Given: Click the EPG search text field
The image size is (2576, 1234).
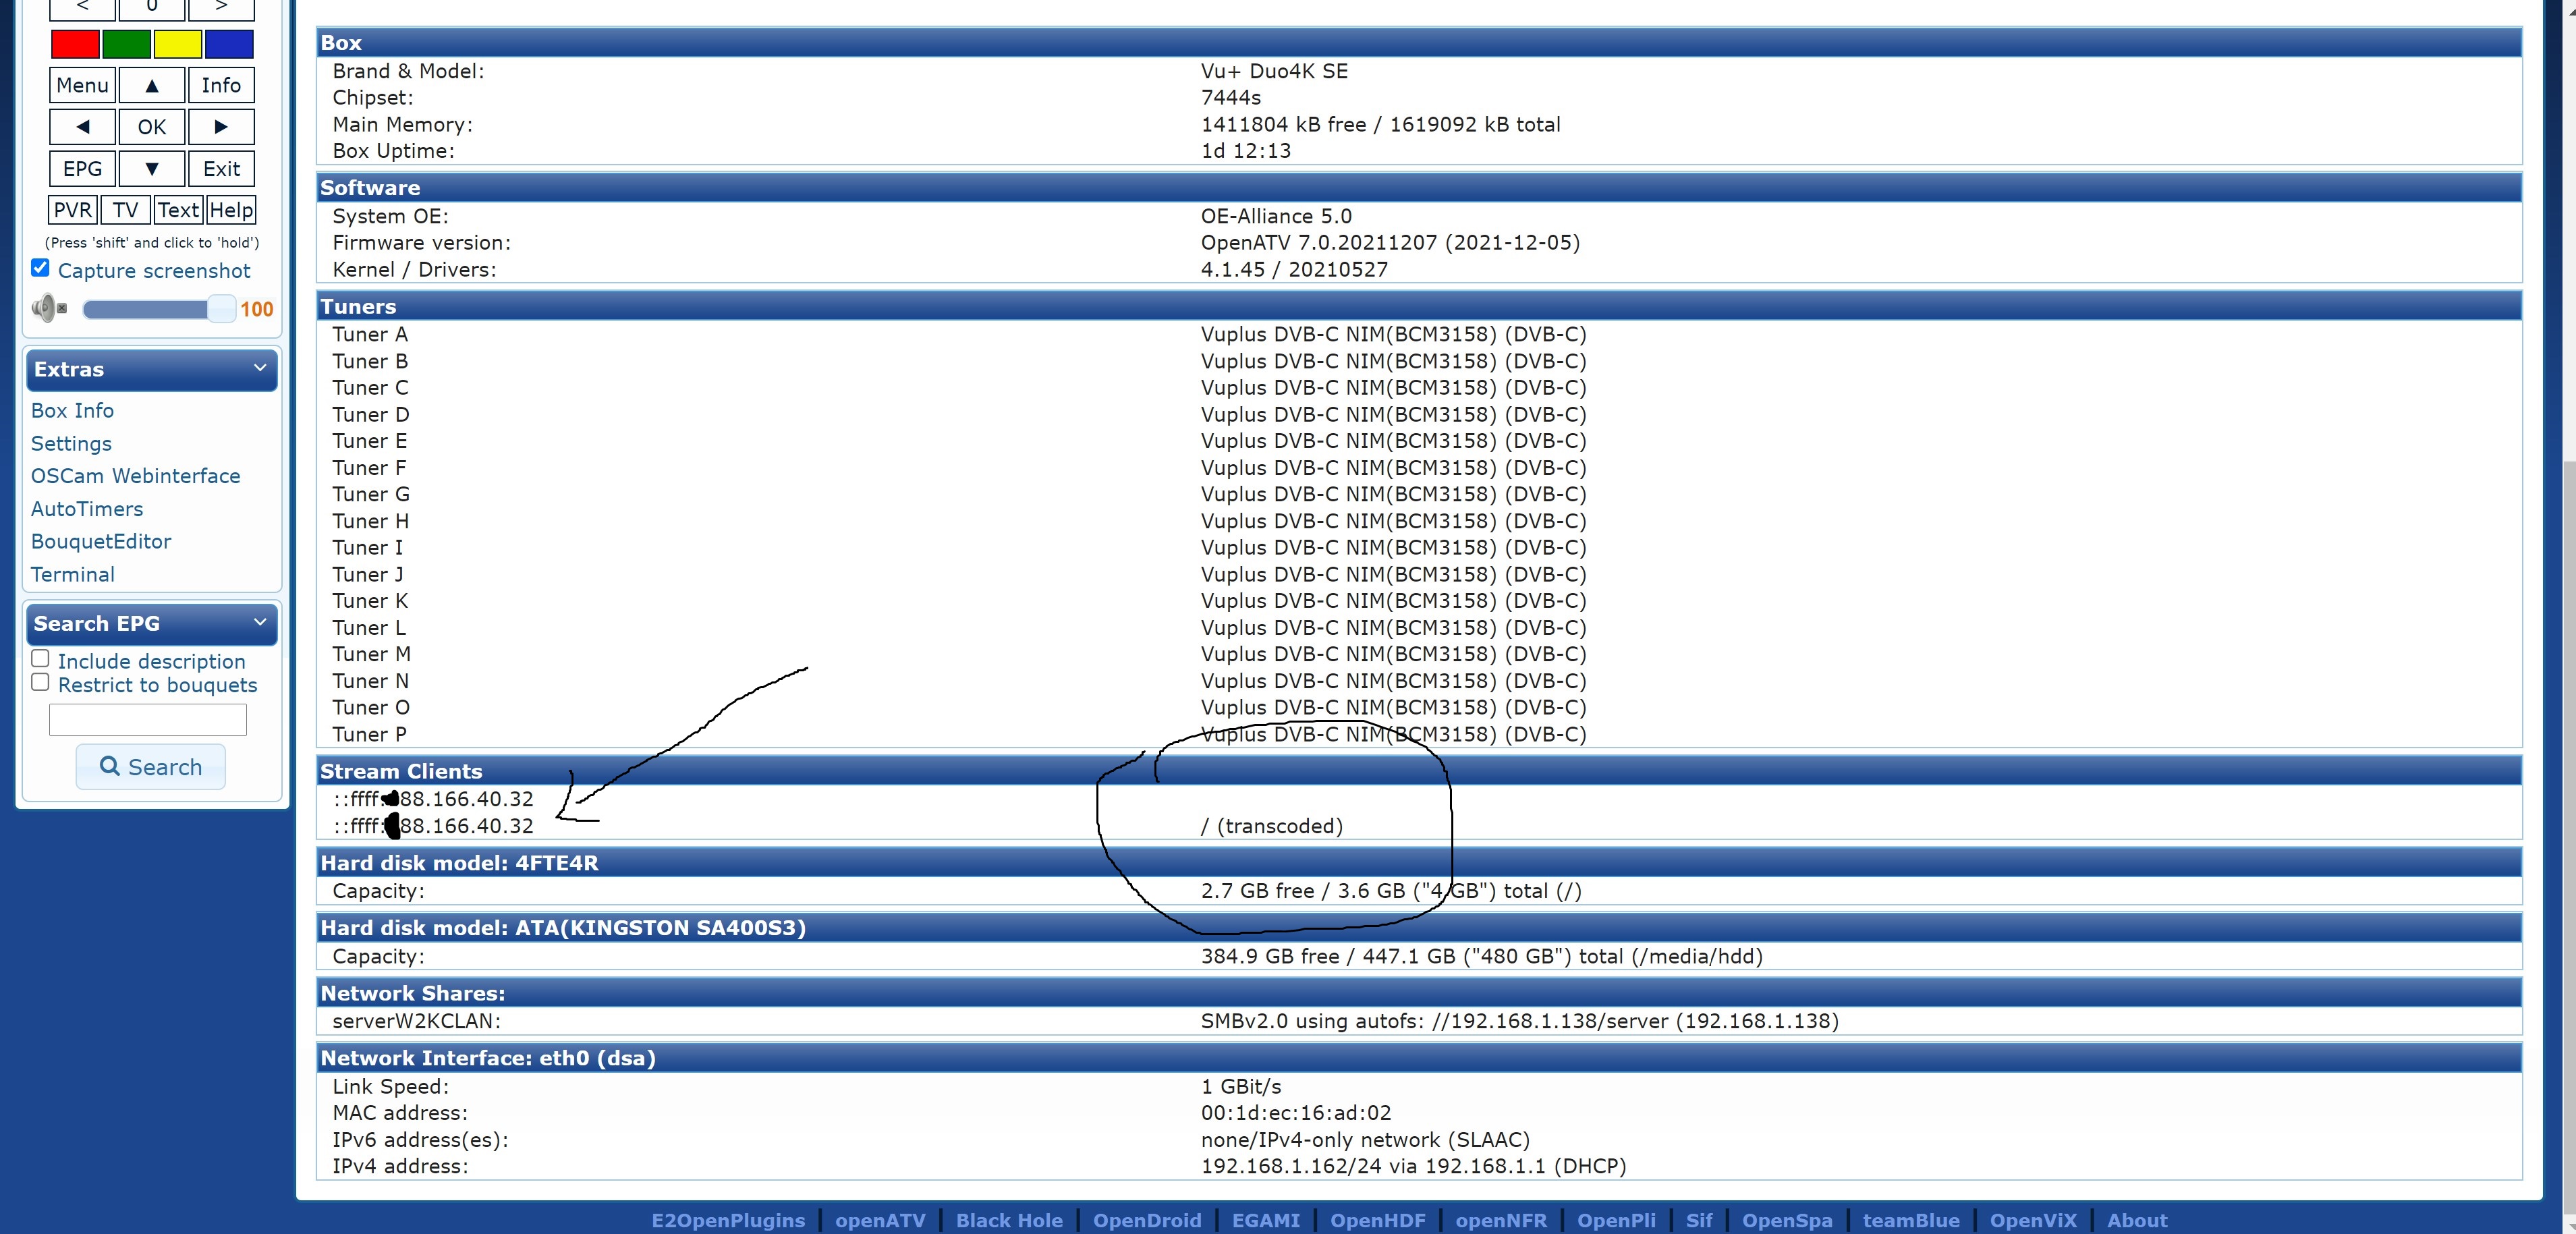Looking at the screenshot, I should 148,719.
